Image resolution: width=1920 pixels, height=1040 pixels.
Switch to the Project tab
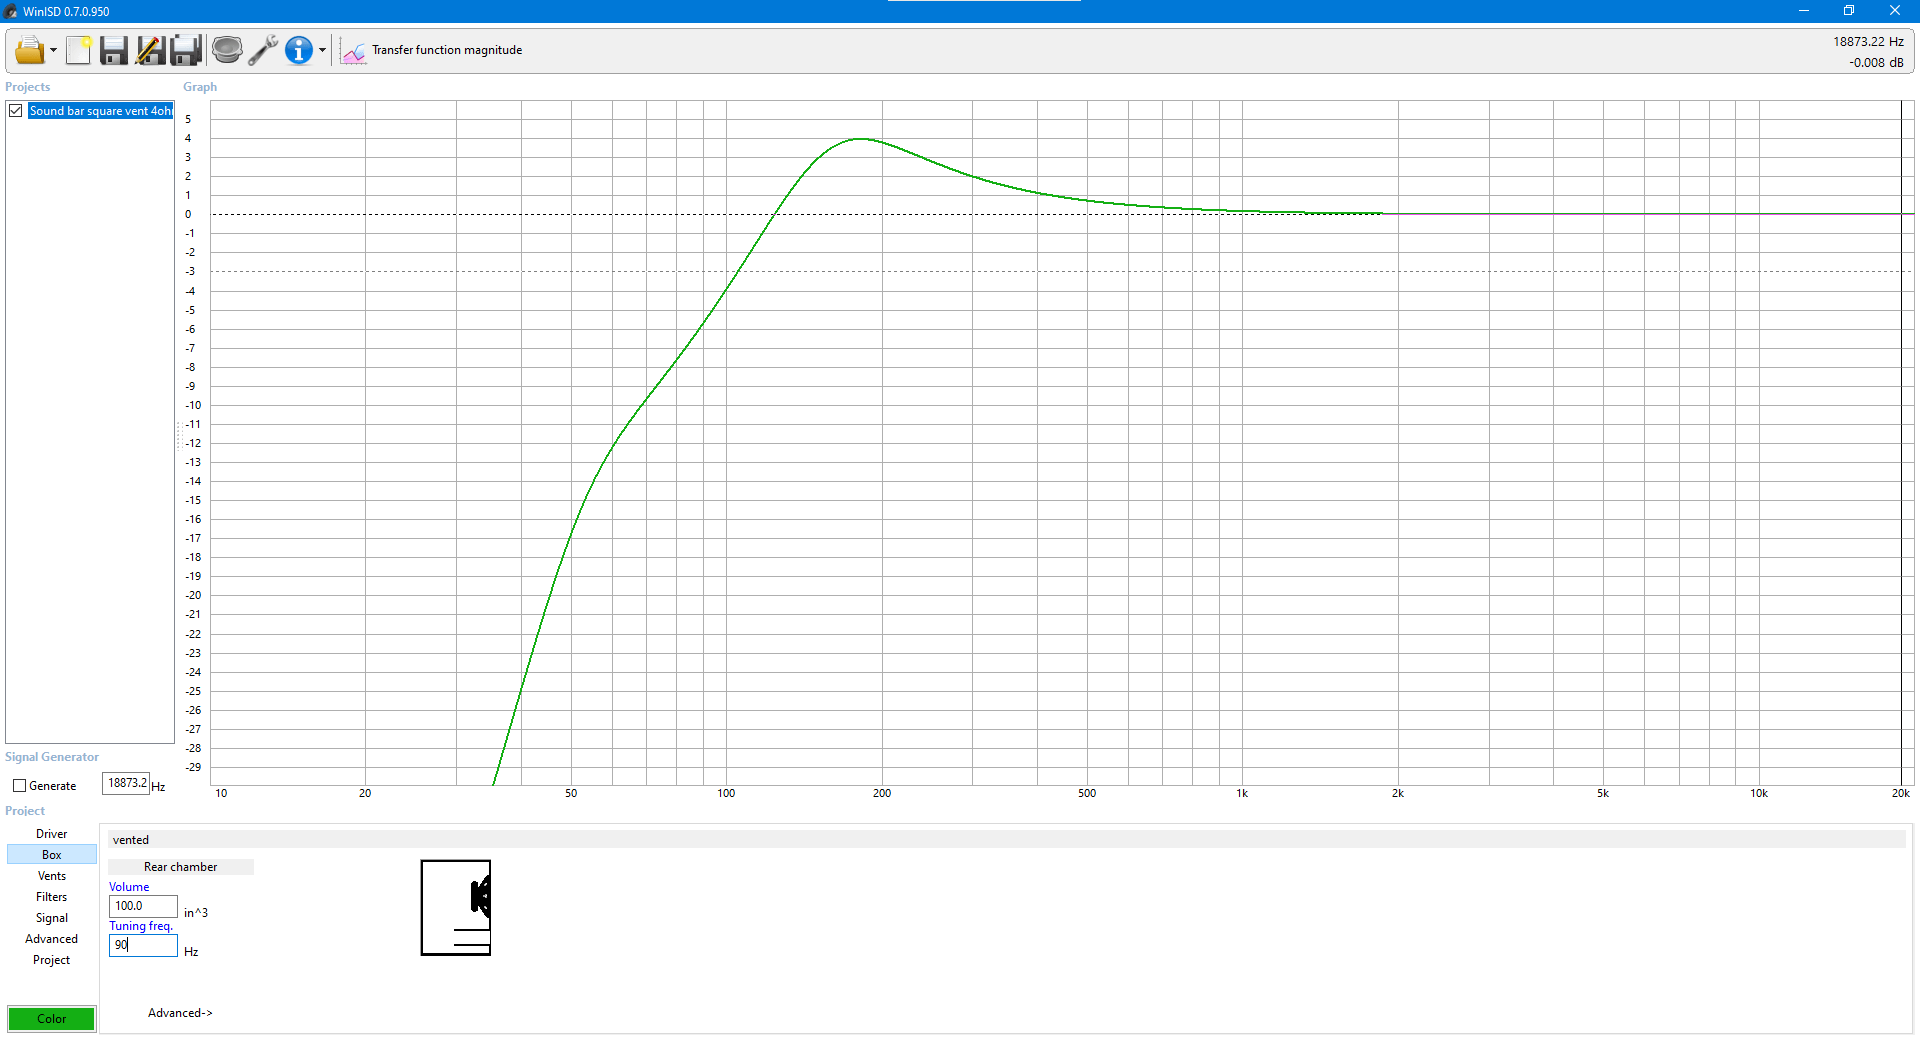tap(52, 960)
